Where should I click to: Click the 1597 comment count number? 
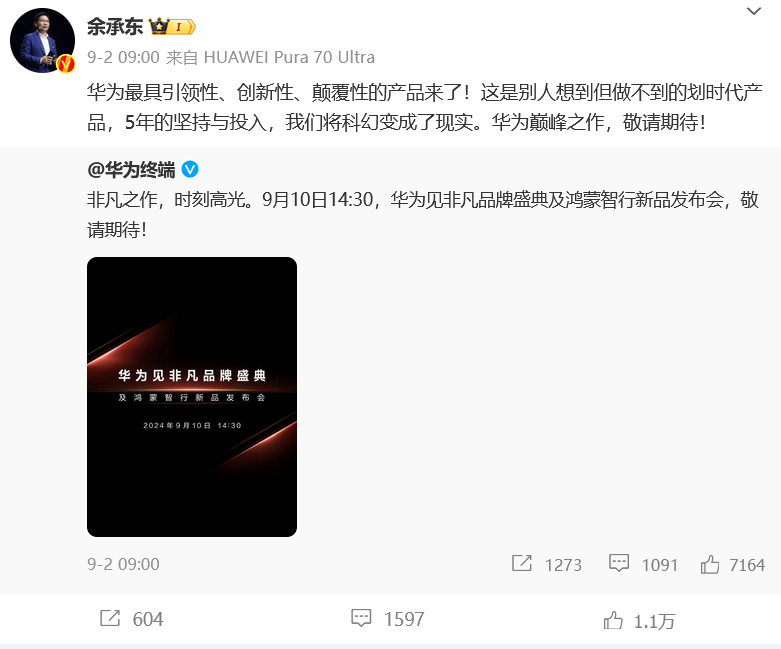[404, 619]
